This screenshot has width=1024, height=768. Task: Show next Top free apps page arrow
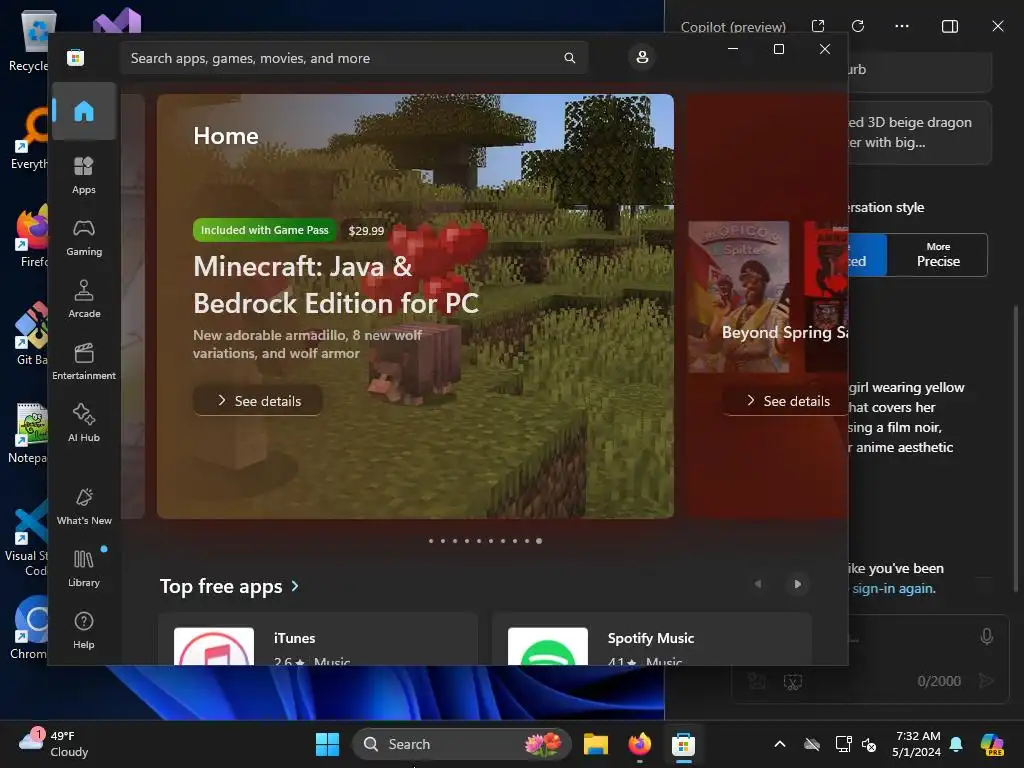pos(797,584)
